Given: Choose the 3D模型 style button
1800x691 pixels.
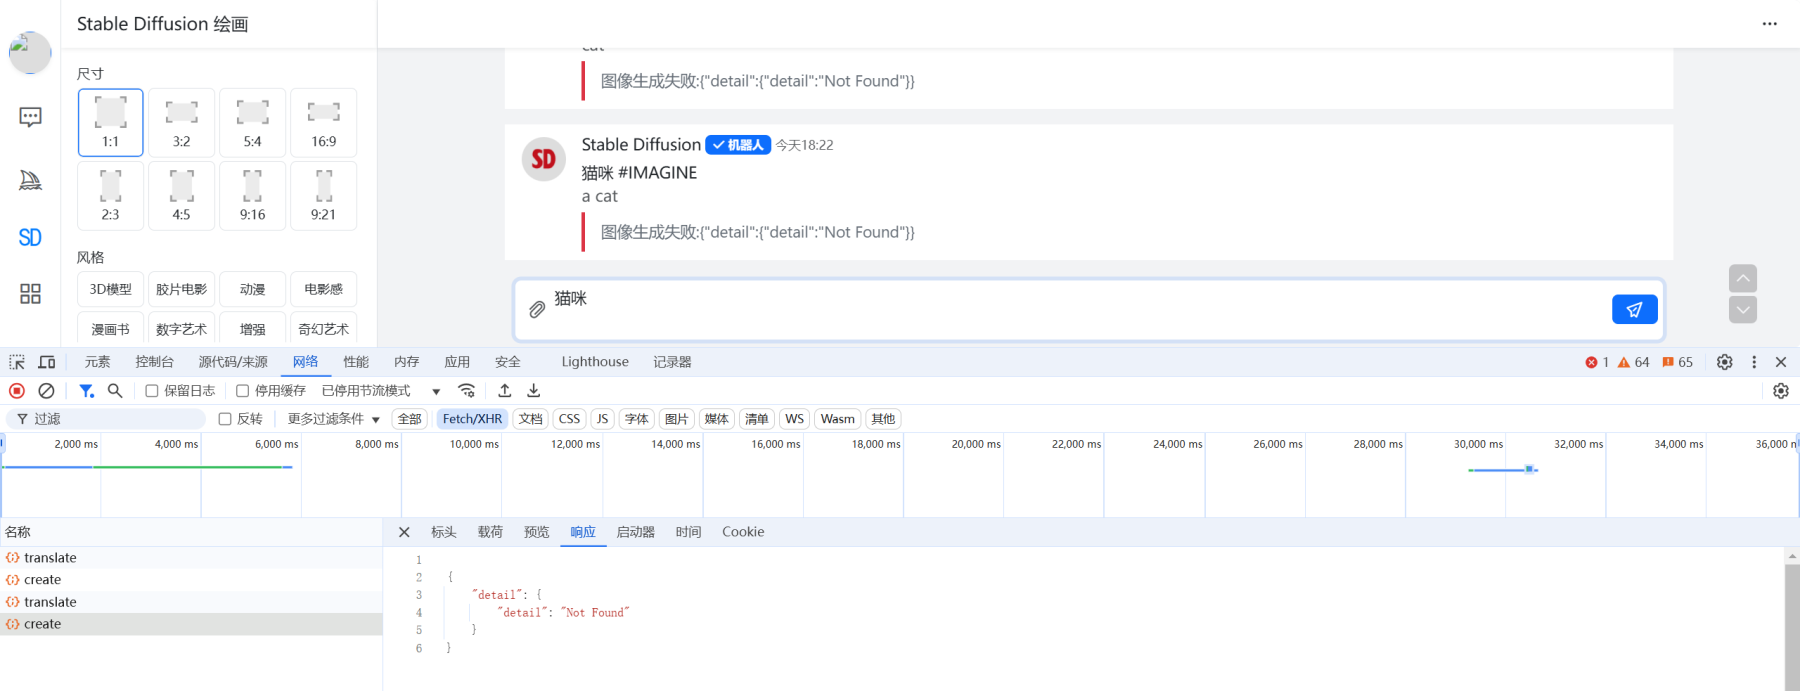Looking at the screenshot, I should (x=110, y=289).
